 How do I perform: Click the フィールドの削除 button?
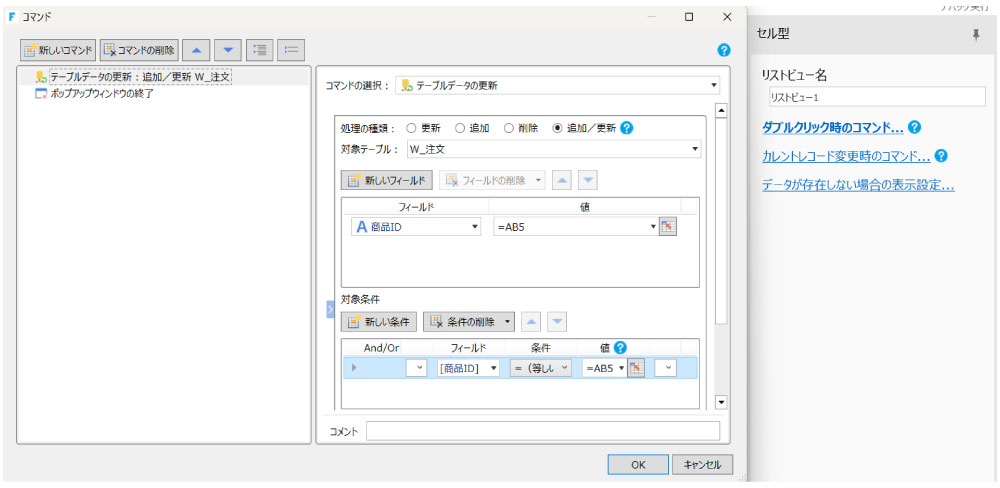point(492,181)
